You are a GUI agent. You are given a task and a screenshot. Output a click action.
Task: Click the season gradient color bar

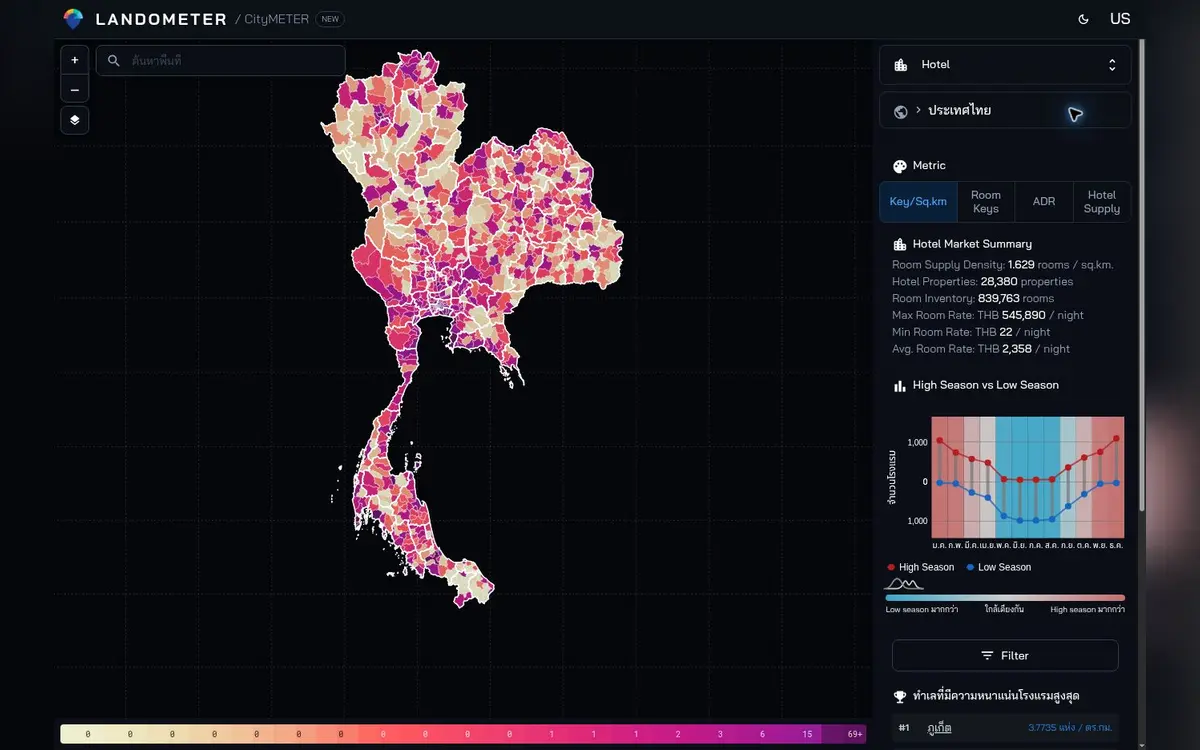1005,597
